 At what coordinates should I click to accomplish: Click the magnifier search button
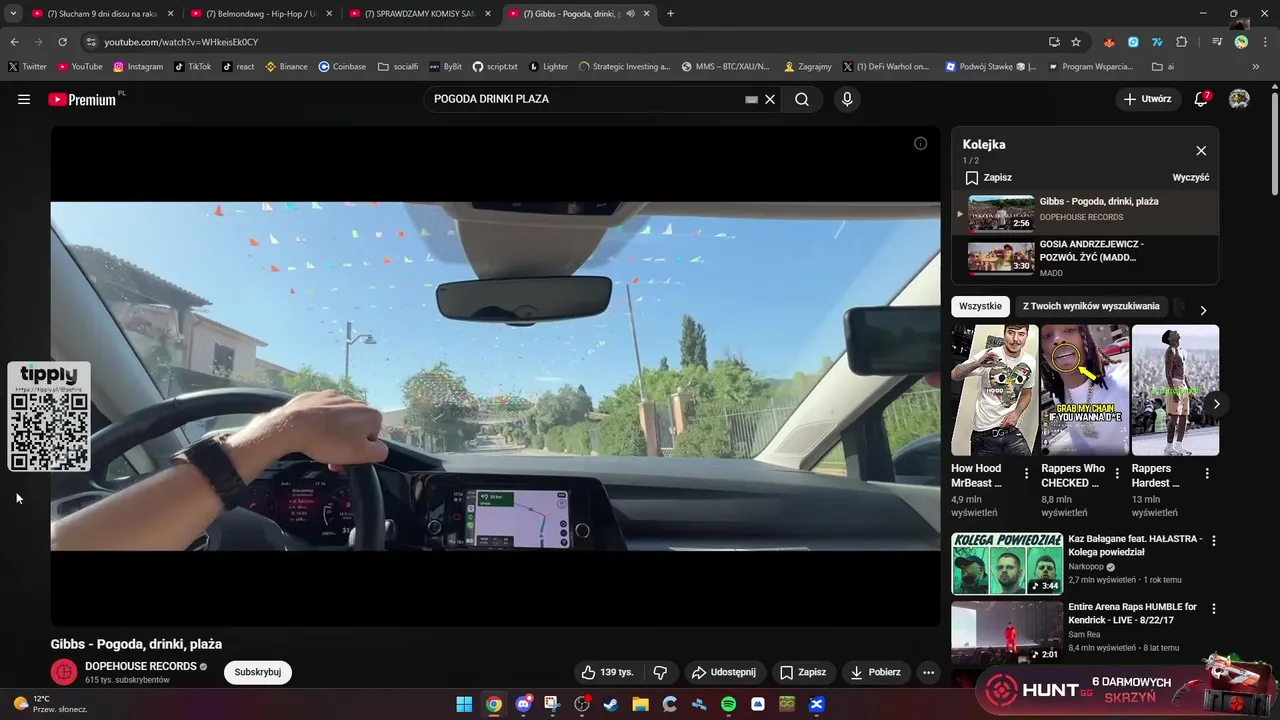pos(802,99)
